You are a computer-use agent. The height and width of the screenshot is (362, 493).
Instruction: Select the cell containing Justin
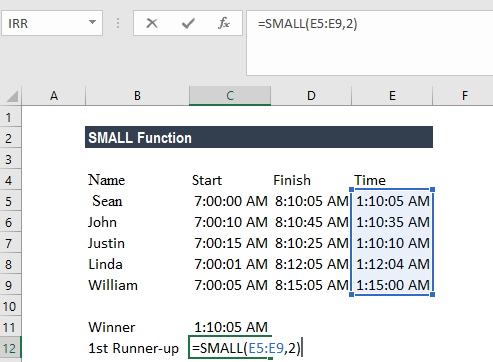point(137,243)
